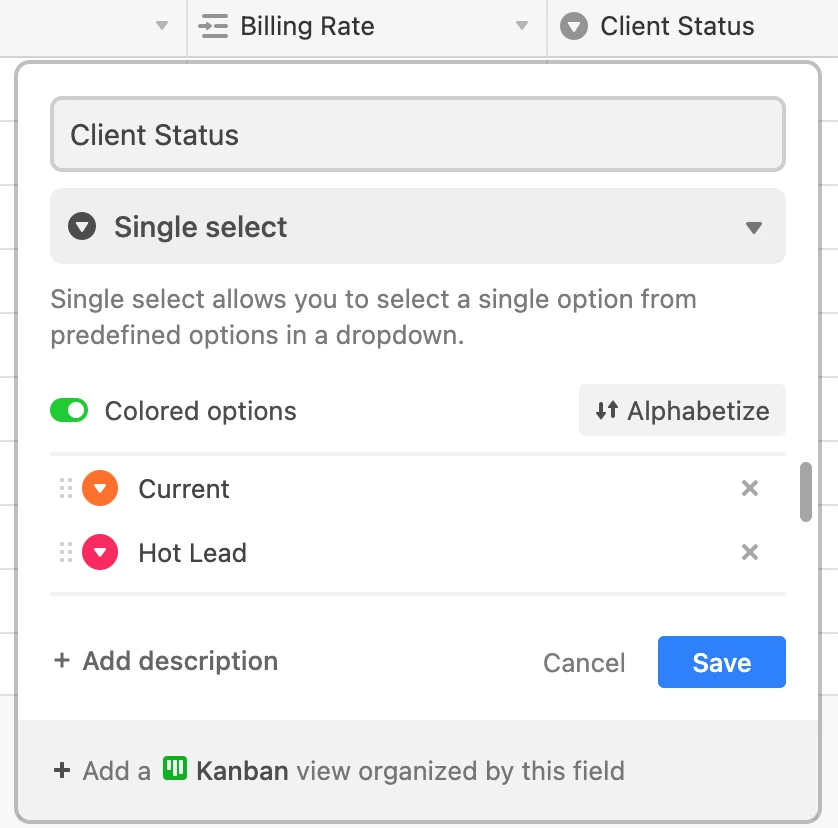Image resolution: width=838 pixels, height=828 pixels.
Task: Click the Client Status column header
Action: pyautogui.click(x=677, y=27)
